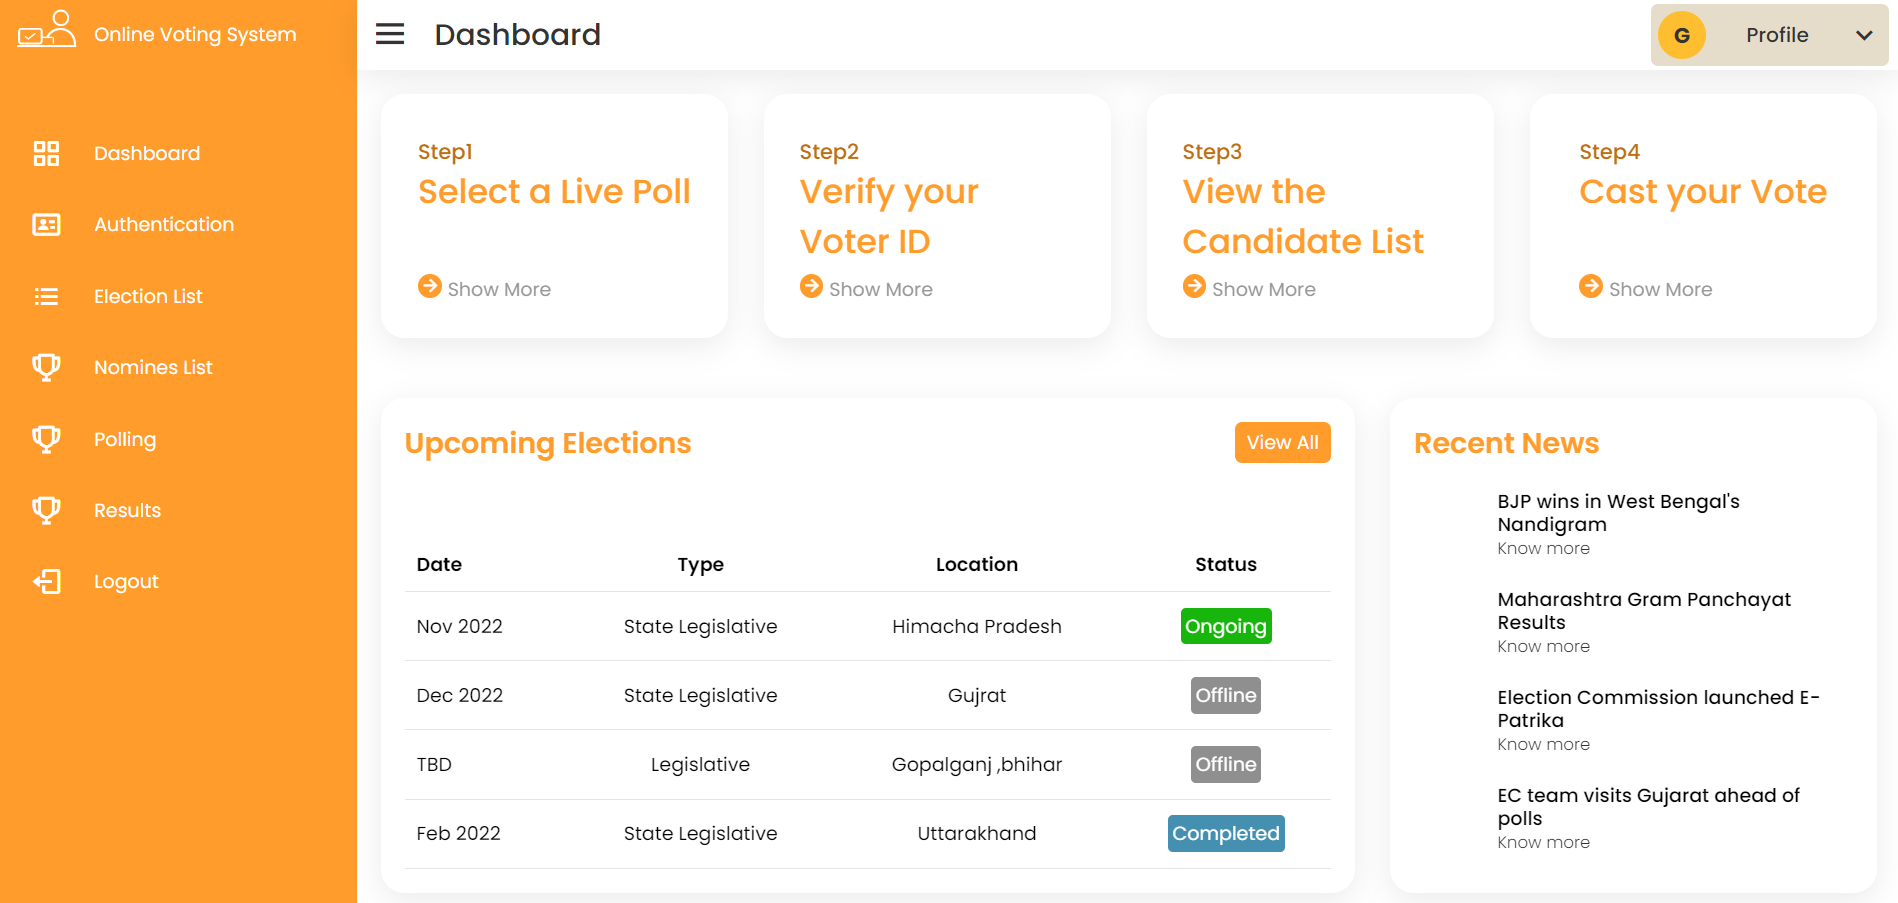Select the Polling trophy icon
Image resolution: width=1898 pixels, height=903 pixels.
point(46,438)
